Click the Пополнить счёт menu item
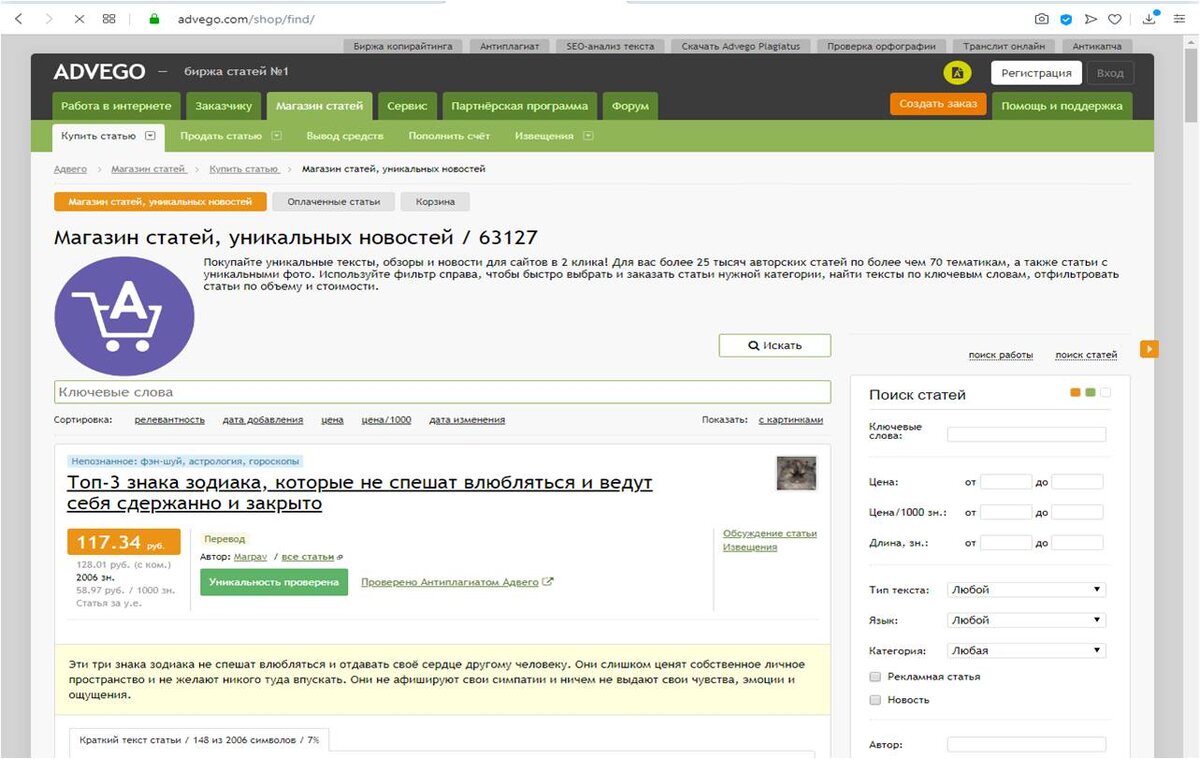Image resolution: width=1200 pixels, height=759 pixels. (449, 136)
